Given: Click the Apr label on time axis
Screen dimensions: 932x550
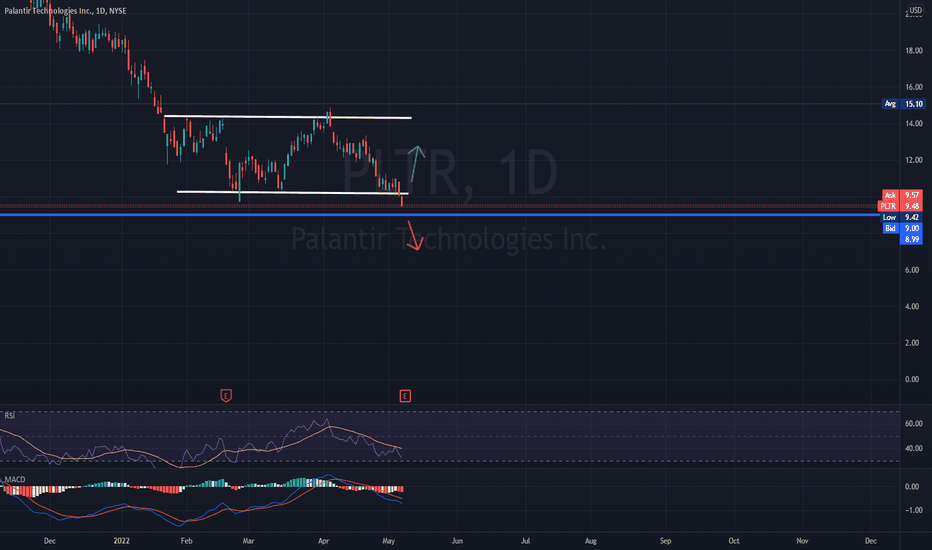Looking at the screenshot, I should pos(323,541).
